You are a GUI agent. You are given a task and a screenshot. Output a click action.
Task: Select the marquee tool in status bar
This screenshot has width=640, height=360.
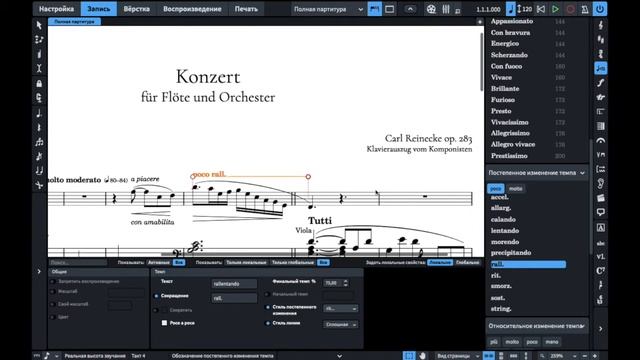click(409, 356)
